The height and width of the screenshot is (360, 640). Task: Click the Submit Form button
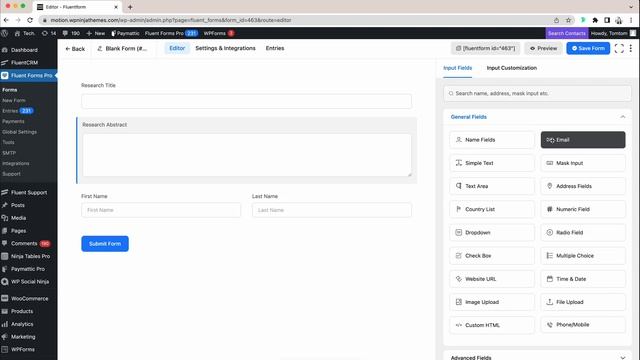click(105, 244)
